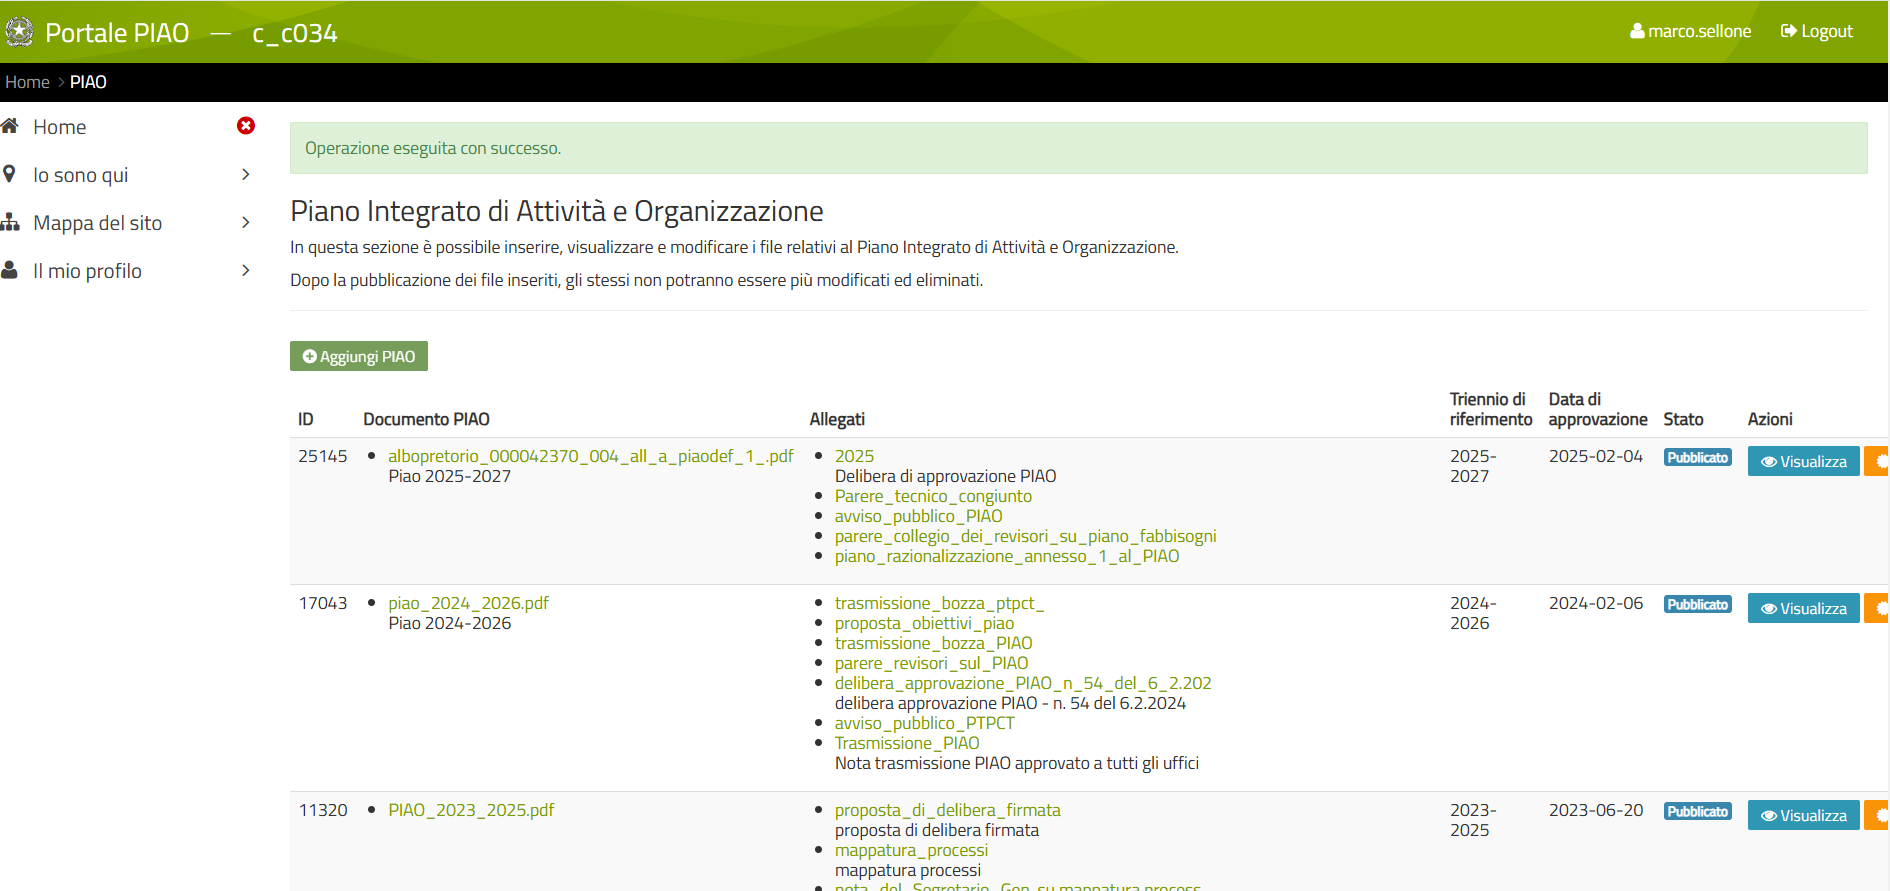Click the map pin icon for Io sono qui
This screenshot has width=1890, height=891.
coord(10,174)
